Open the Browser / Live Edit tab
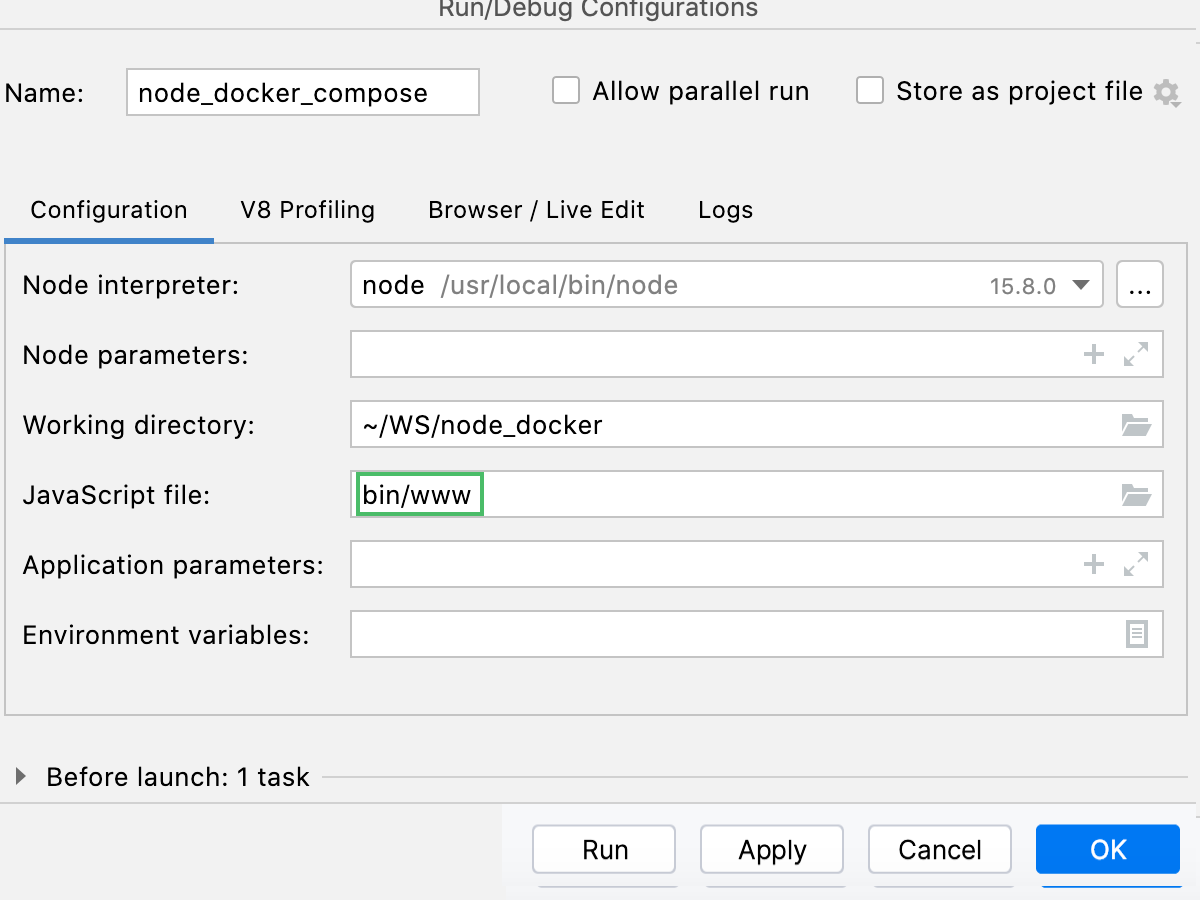1200x900 pixels. pyautogui.click(x=537, y=210)
